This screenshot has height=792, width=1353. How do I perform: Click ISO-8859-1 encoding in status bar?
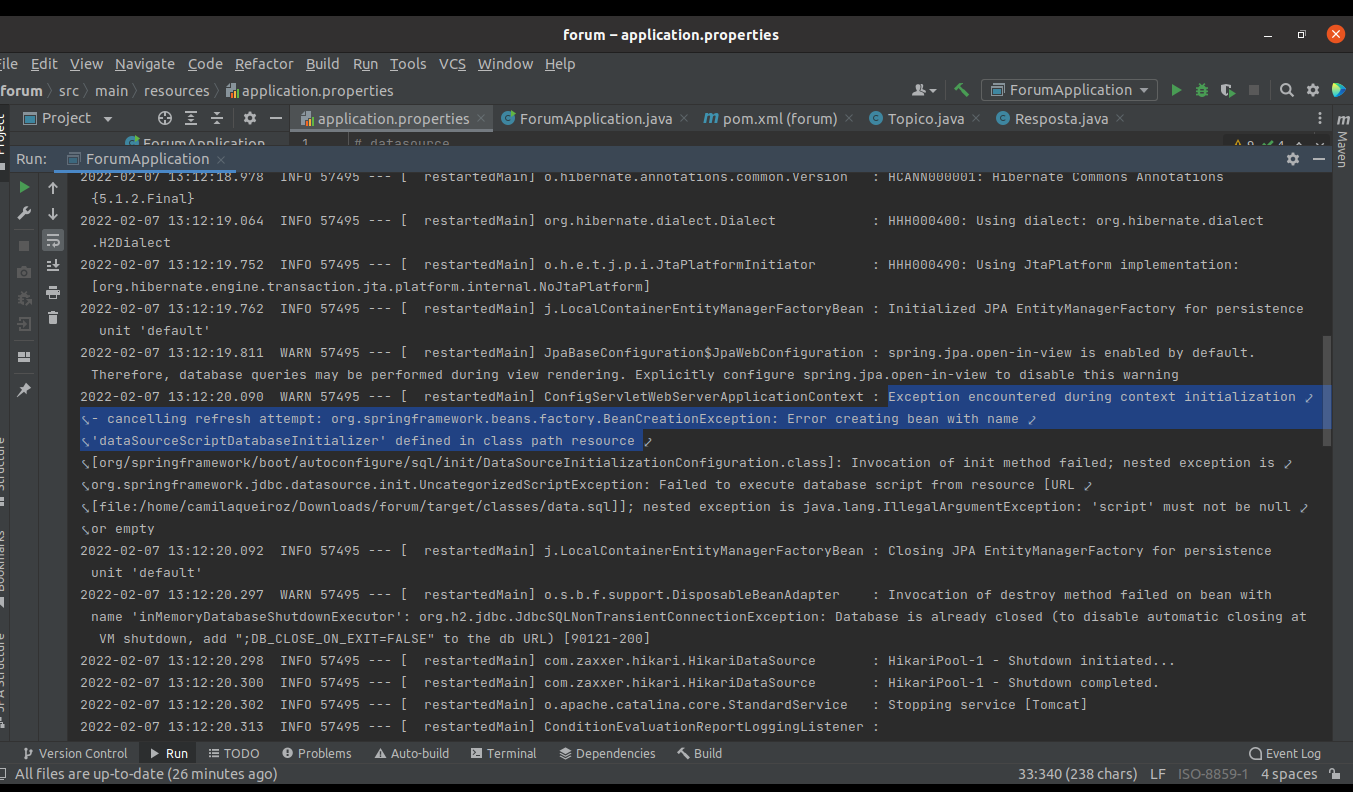click(1213, 774)
